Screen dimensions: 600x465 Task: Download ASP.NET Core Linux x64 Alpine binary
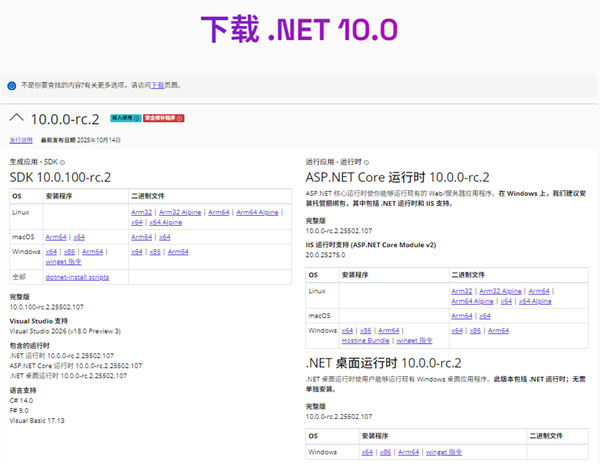[535, 301]
